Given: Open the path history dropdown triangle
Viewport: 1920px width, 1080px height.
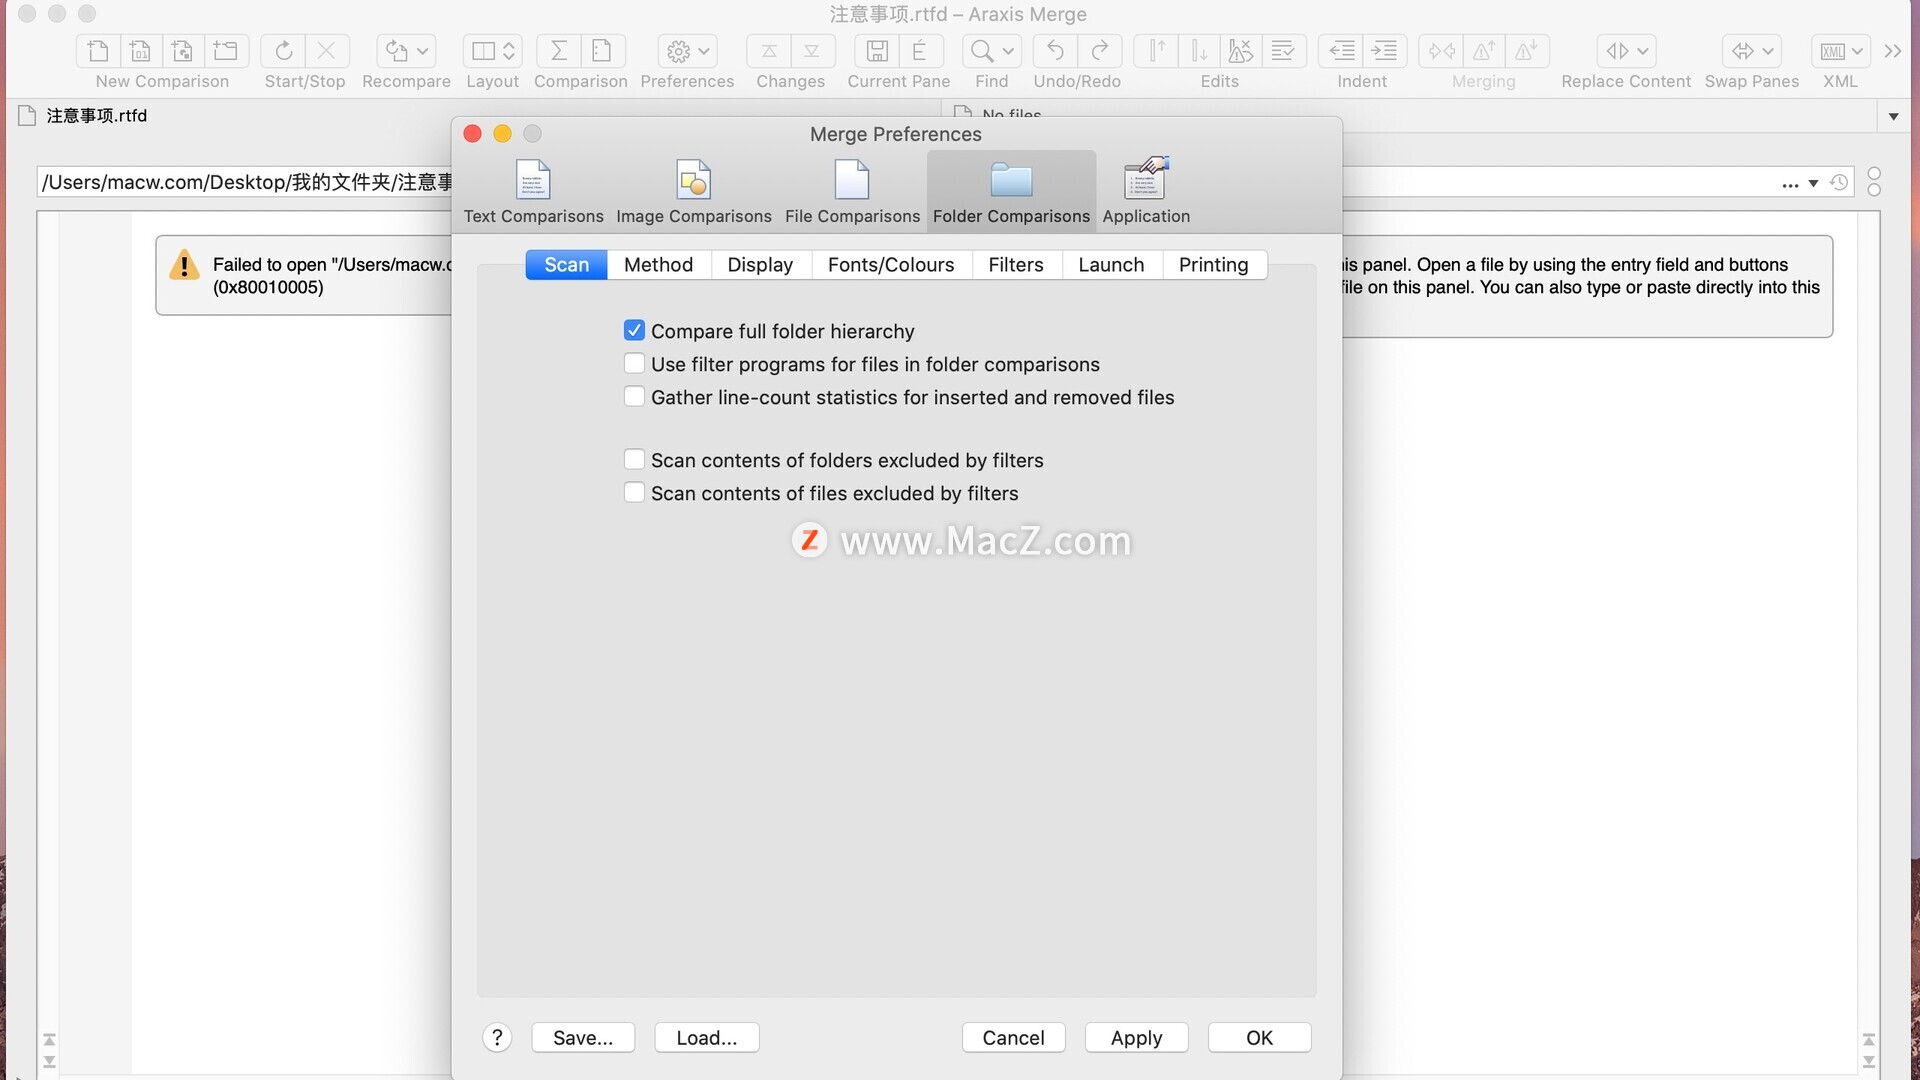Looking at the screenshot, I should (x=1813, y=184).
